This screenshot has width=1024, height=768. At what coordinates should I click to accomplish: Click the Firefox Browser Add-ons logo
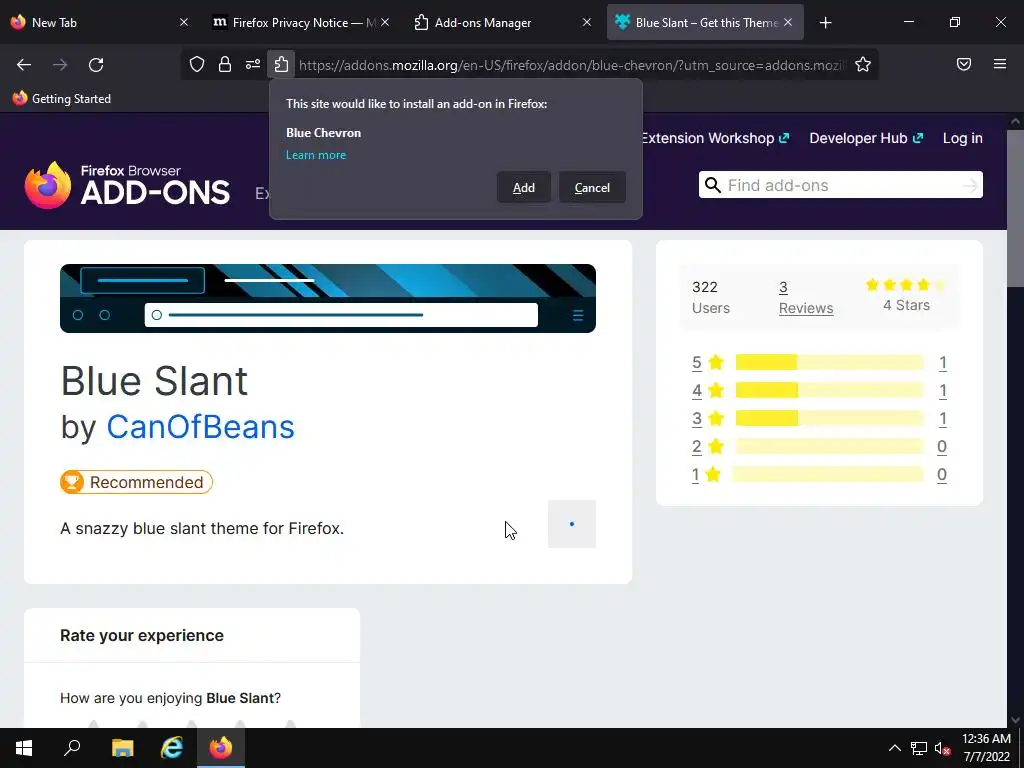pos(127,185)
